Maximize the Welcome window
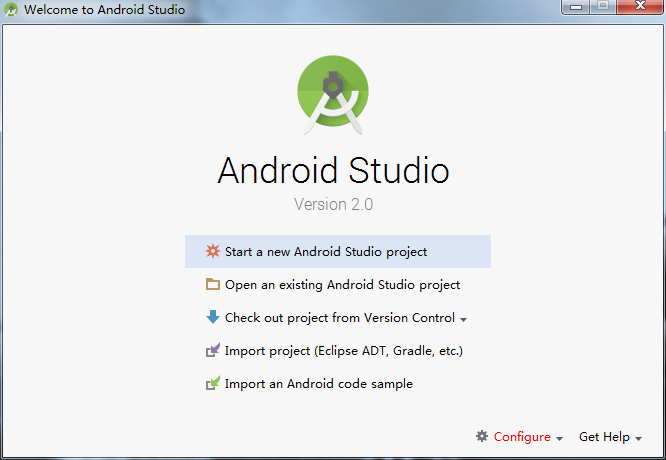This screenshot has height=460, width=666. tap(603, 6)
